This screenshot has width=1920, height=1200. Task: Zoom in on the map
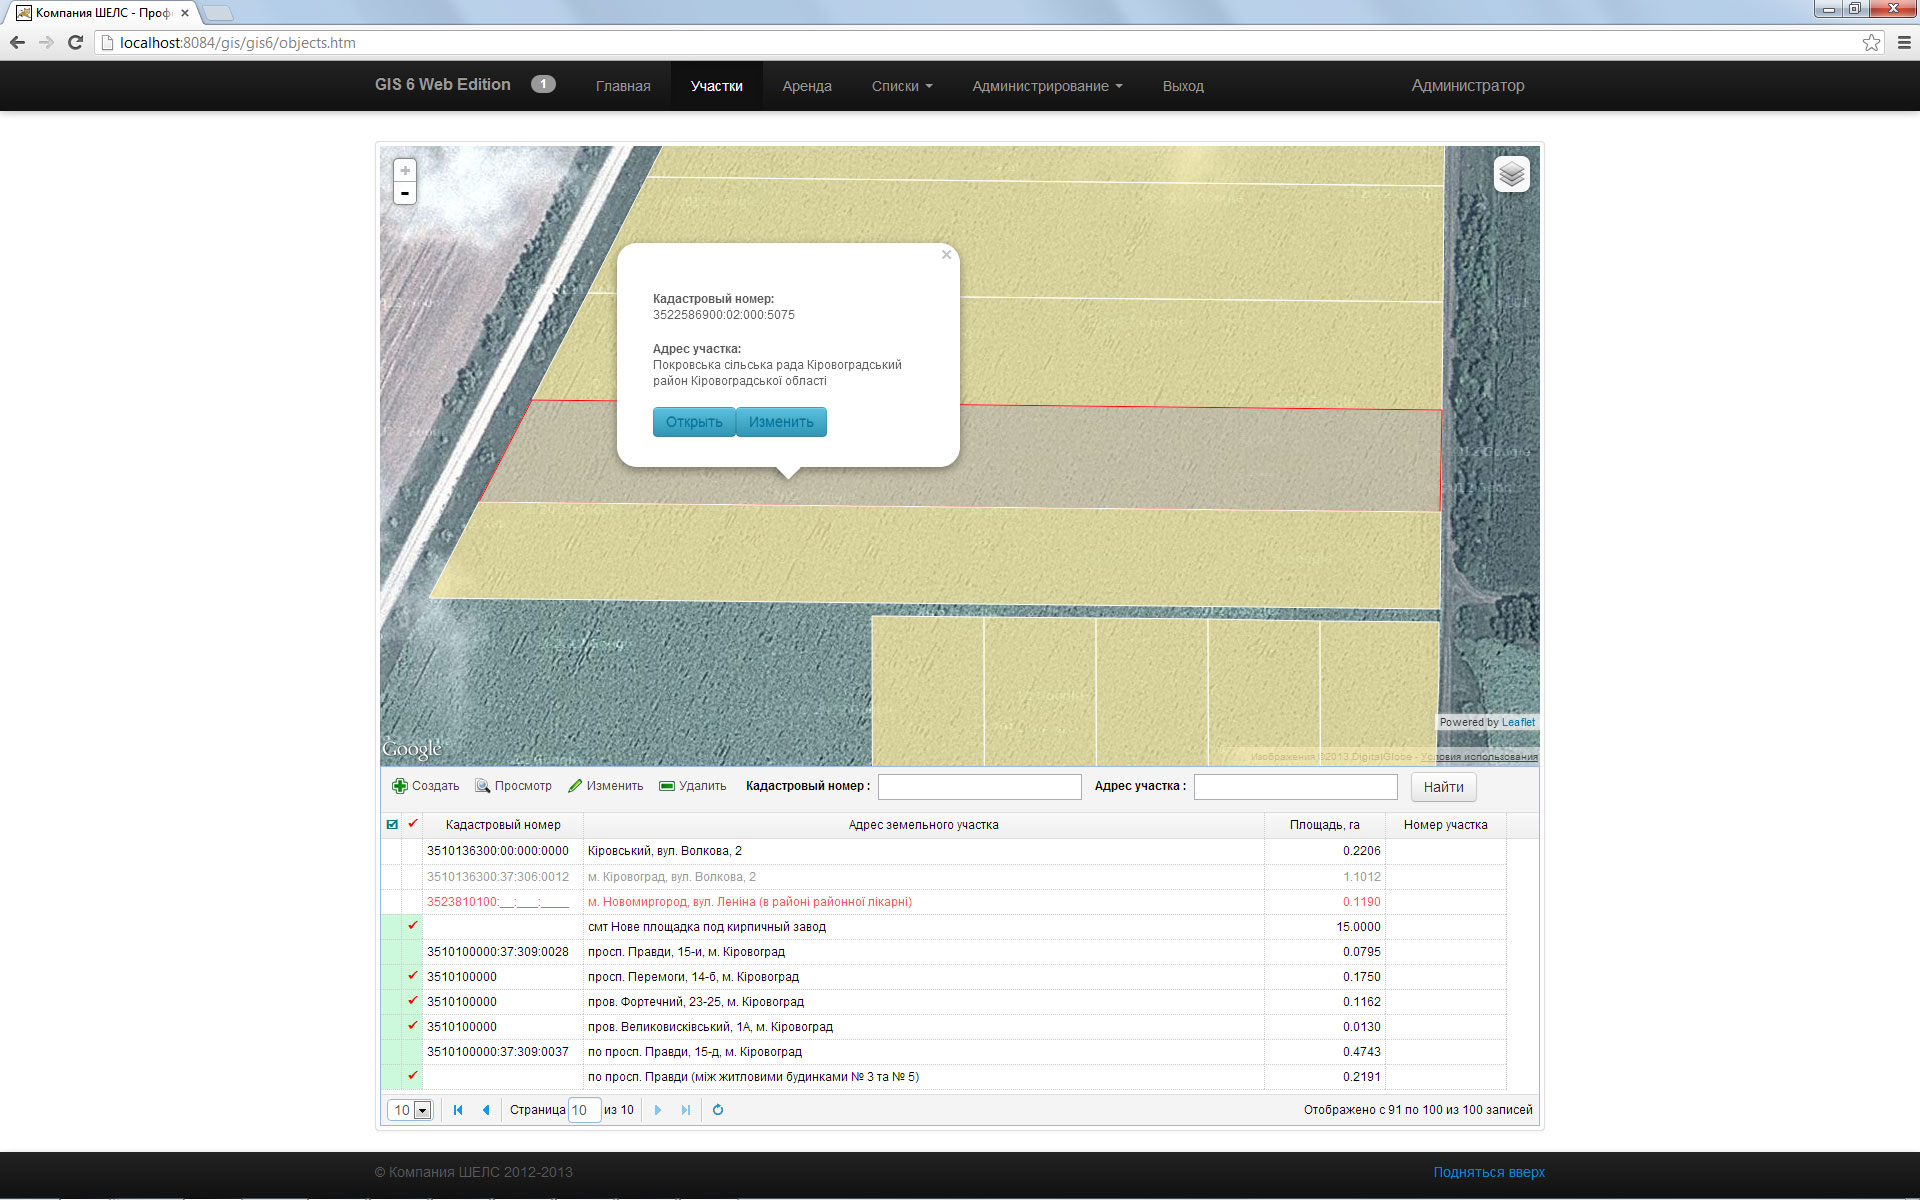click(x=405, y=171)
